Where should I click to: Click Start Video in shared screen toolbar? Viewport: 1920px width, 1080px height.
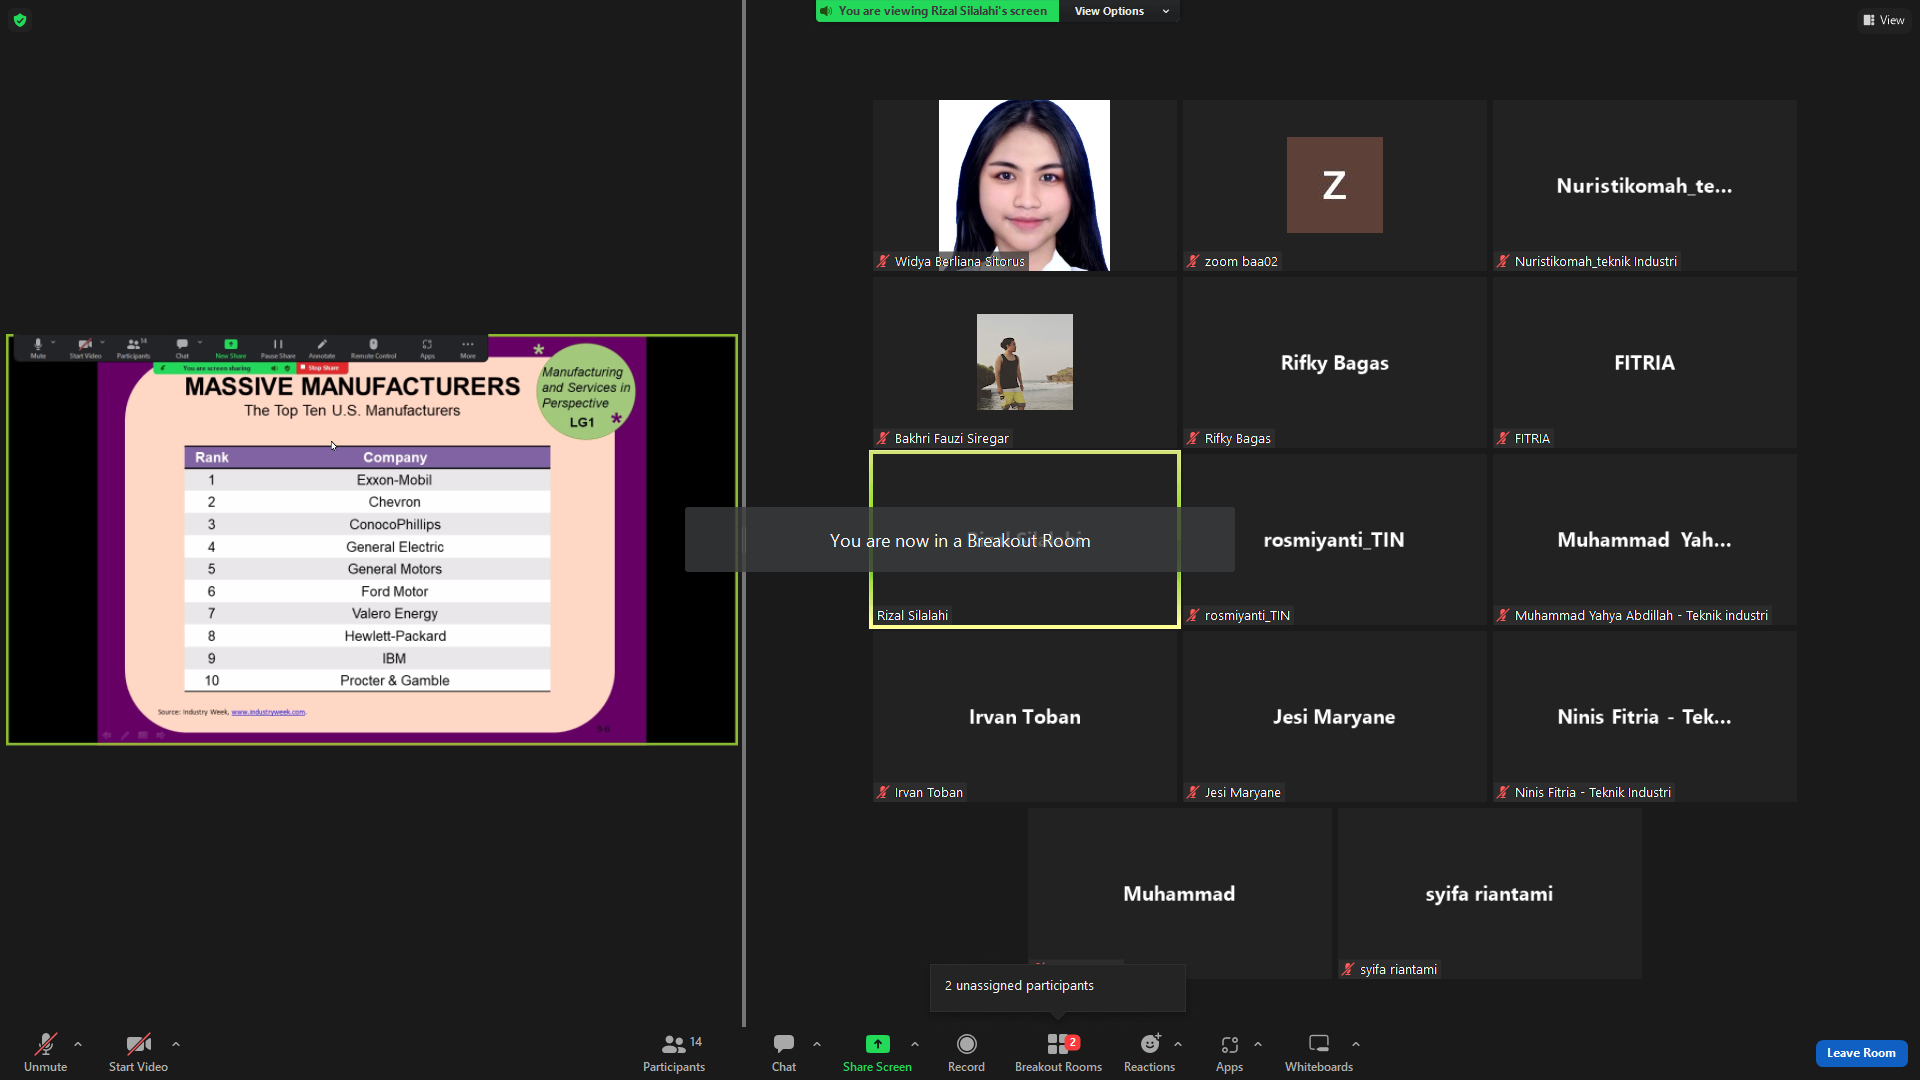[85, 348]
